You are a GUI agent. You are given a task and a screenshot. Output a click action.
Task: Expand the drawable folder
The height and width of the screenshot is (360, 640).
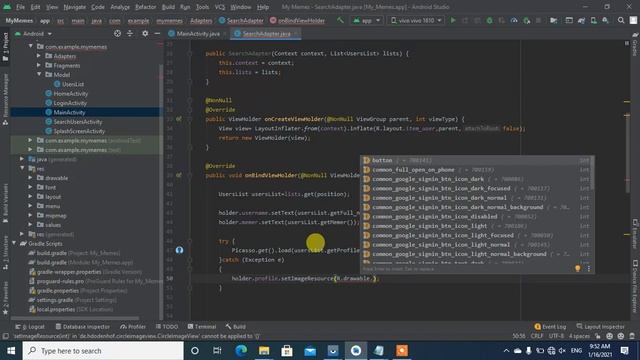[x=31, y=178]
